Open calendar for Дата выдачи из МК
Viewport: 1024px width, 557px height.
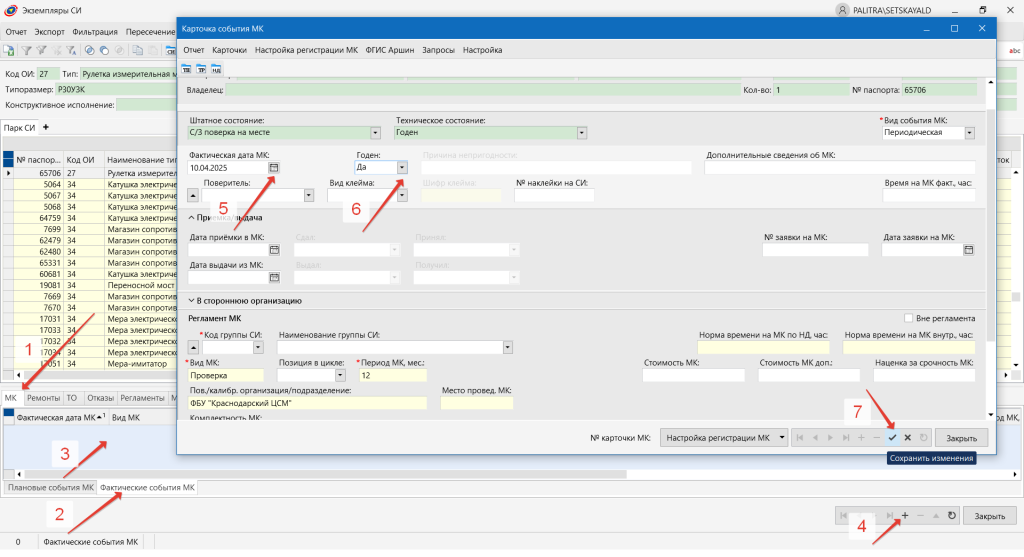point(274,278)
